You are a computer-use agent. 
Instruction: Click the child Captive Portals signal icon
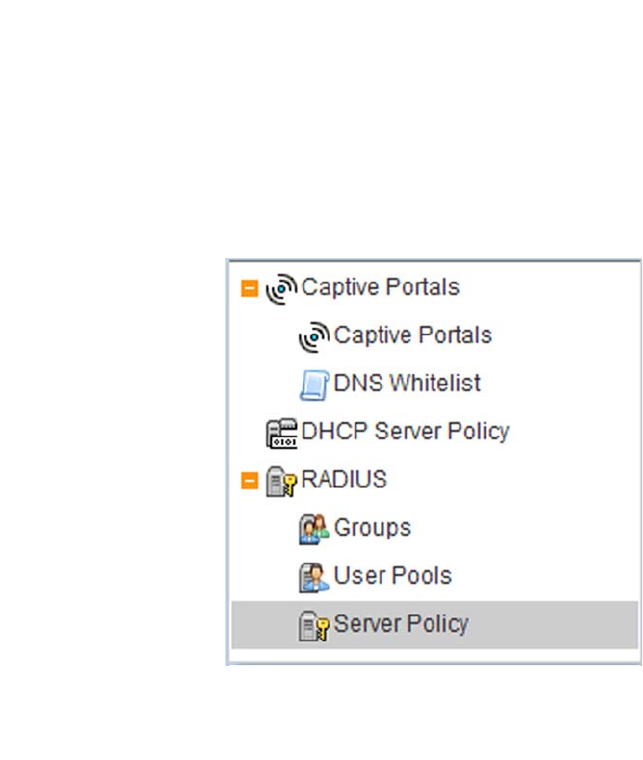314,336
